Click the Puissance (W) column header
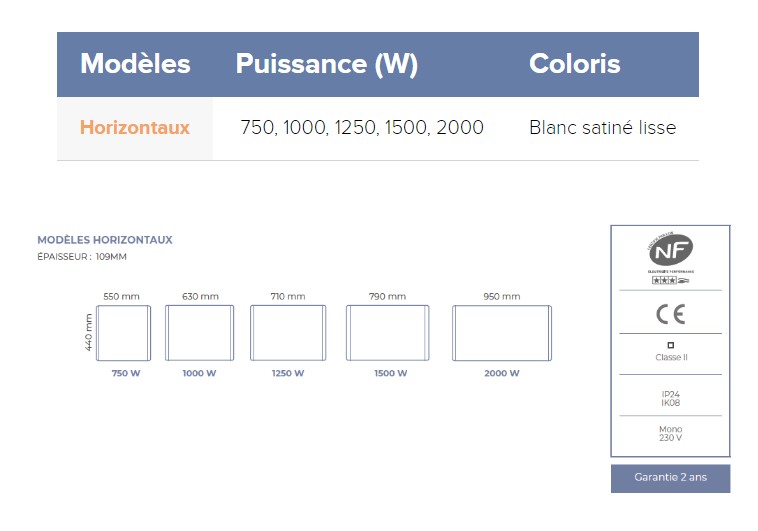The image size is (758, 531). coord(327,64)
